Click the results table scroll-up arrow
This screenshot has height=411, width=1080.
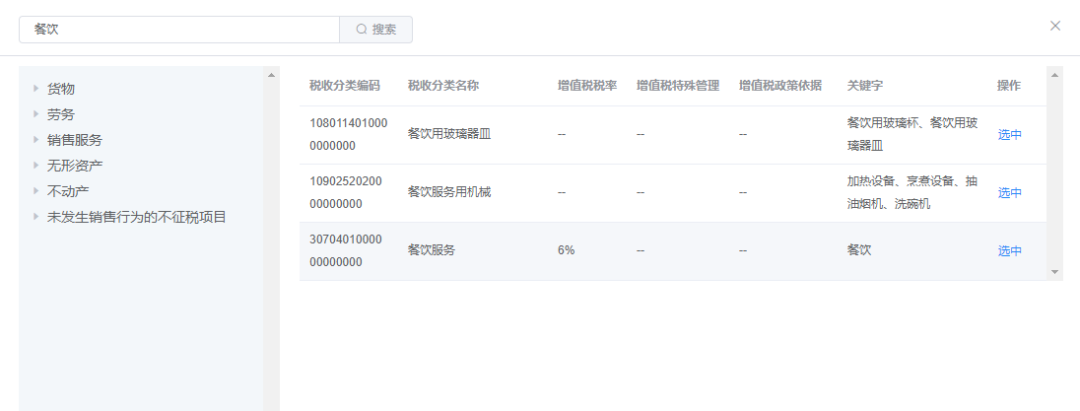click(1055, 75)
